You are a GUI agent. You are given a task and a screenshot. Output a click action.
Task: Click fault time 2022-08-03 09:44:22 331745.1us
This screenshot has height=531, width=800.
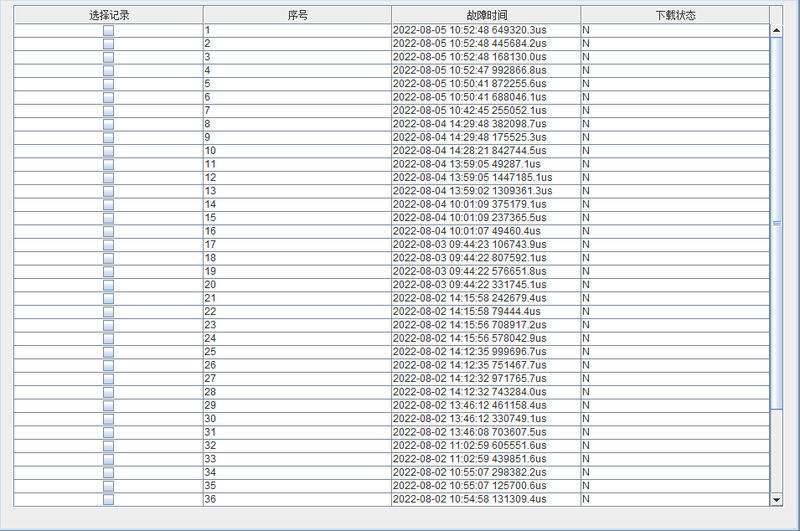point(486,285)
